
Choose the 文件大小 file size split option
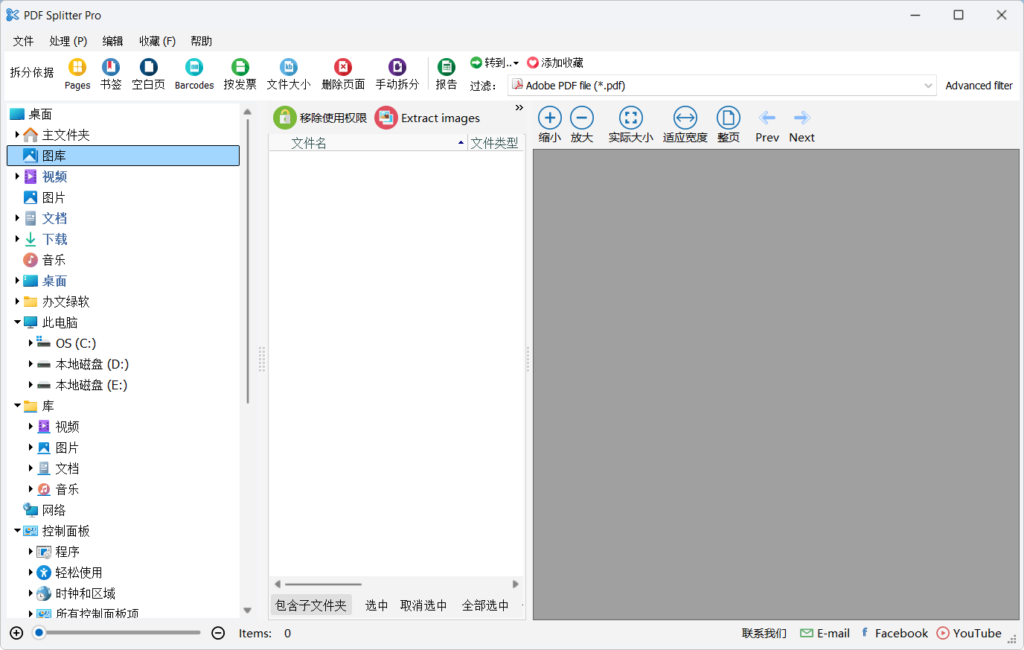point(288,74)
